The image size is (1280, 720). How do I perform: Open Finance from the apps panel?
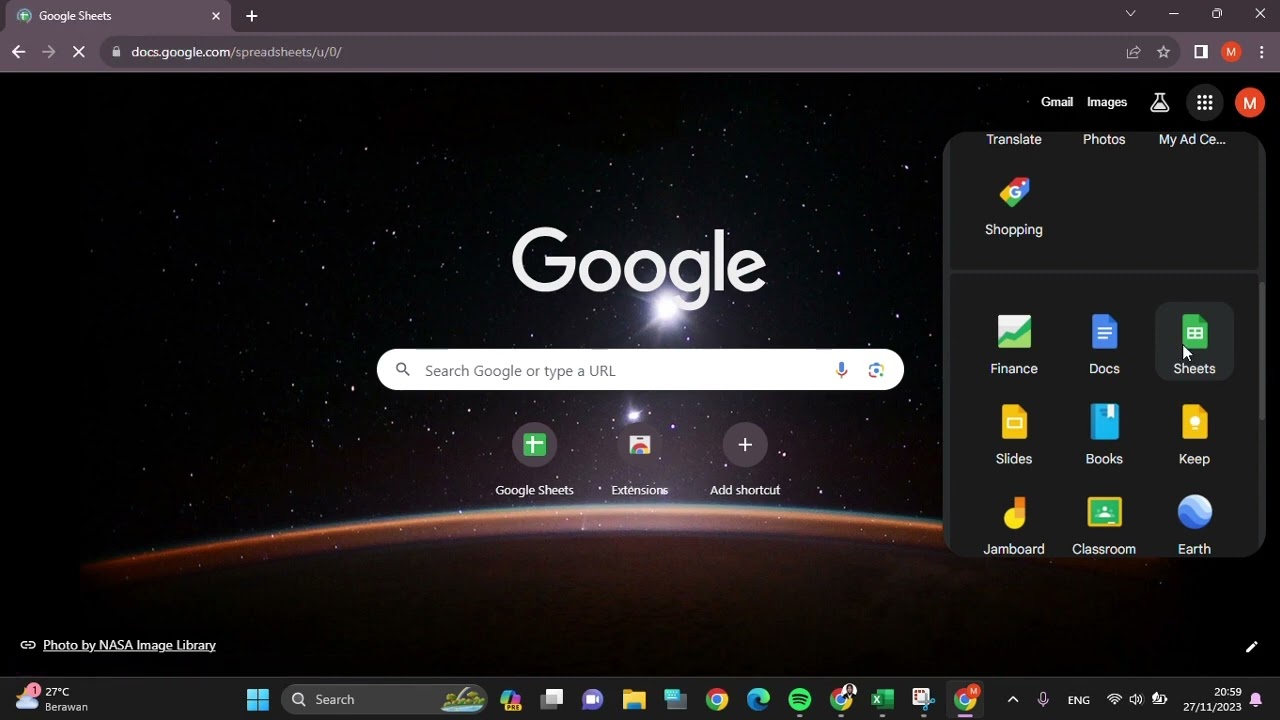click(x=1014, y=342)
